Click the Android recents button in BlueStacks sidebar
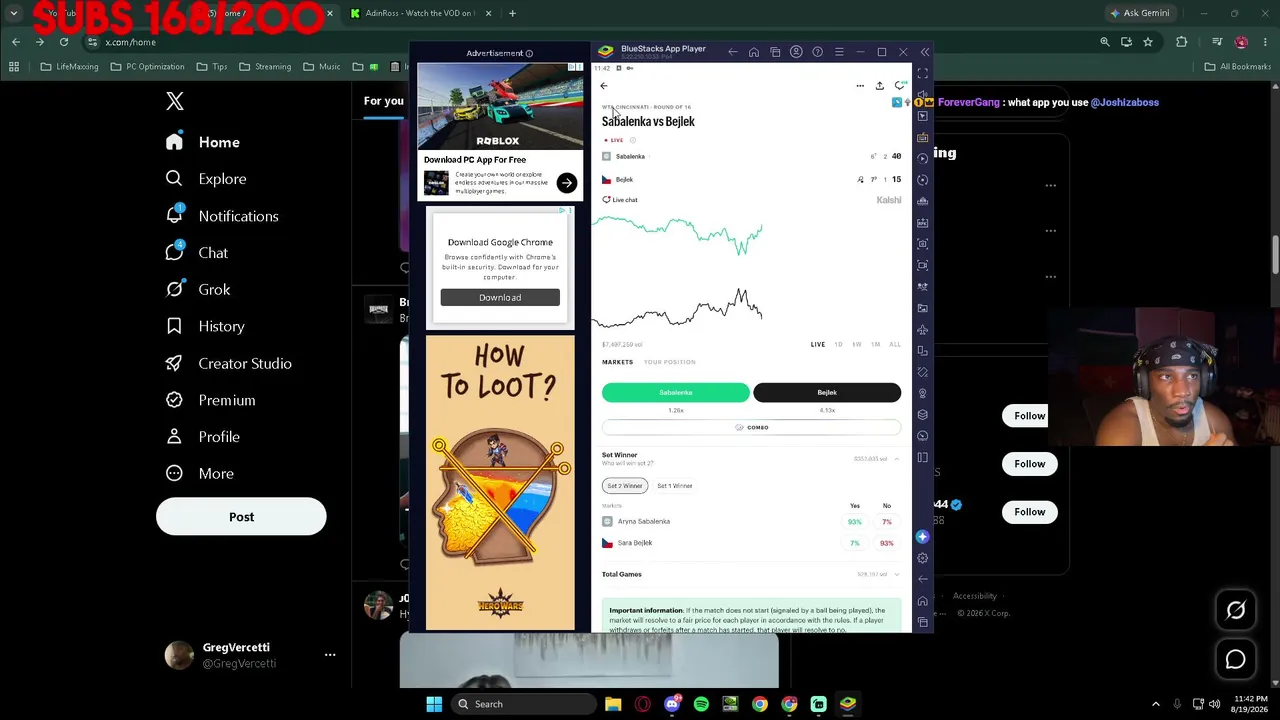 [922, 622]
